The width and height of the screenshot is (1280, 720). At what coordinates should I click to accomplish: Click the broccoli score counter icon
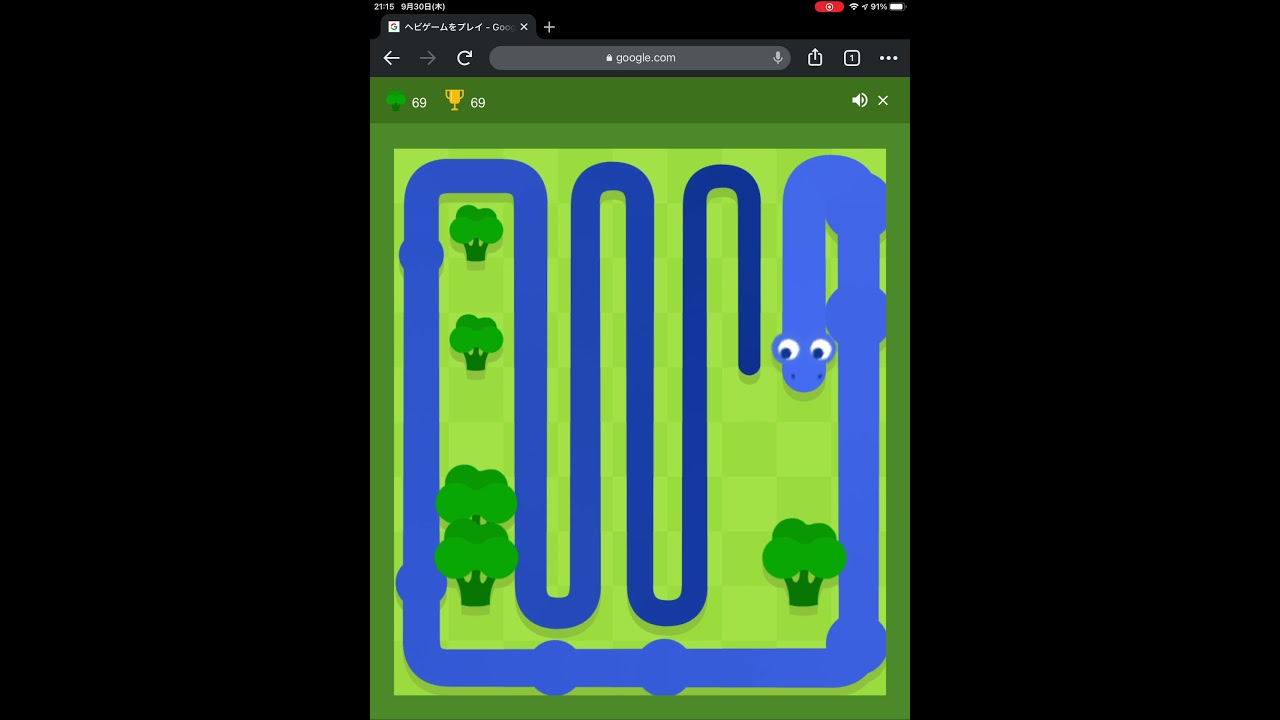(x=396, y=100)
